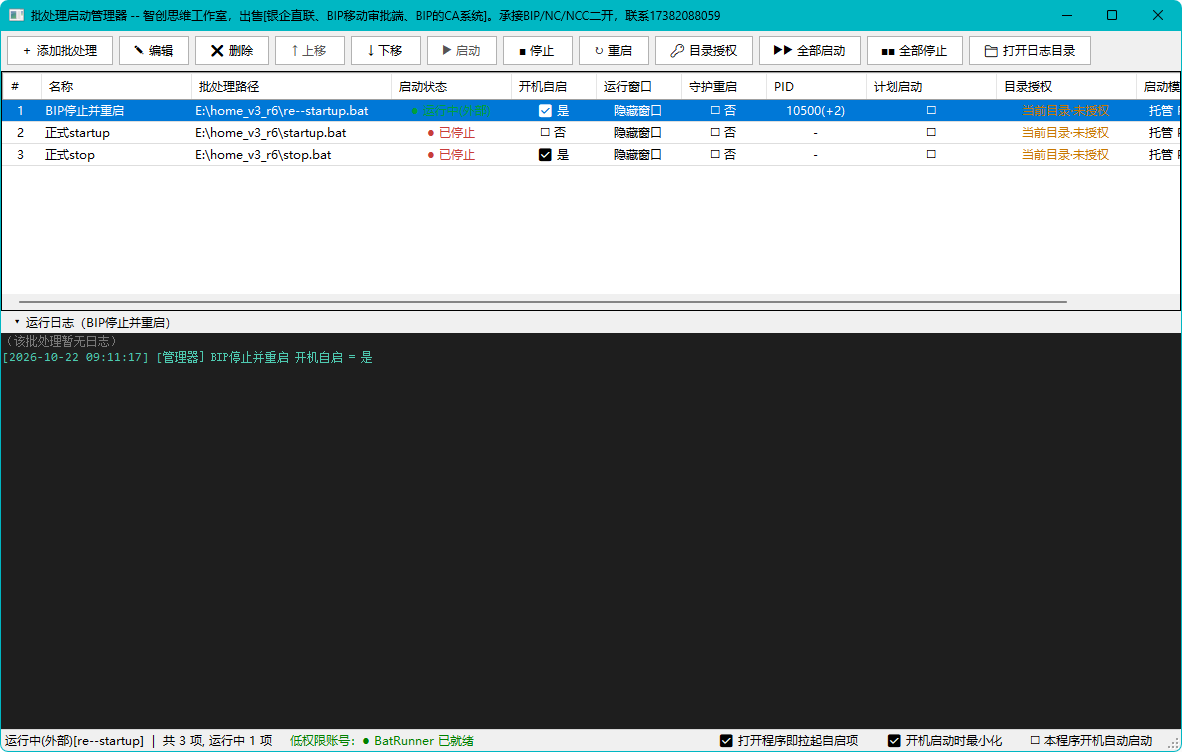Open the log folder via 打开日志目录
Viewport: 1182px width, 752px height.
click(x=1030, y=50)
